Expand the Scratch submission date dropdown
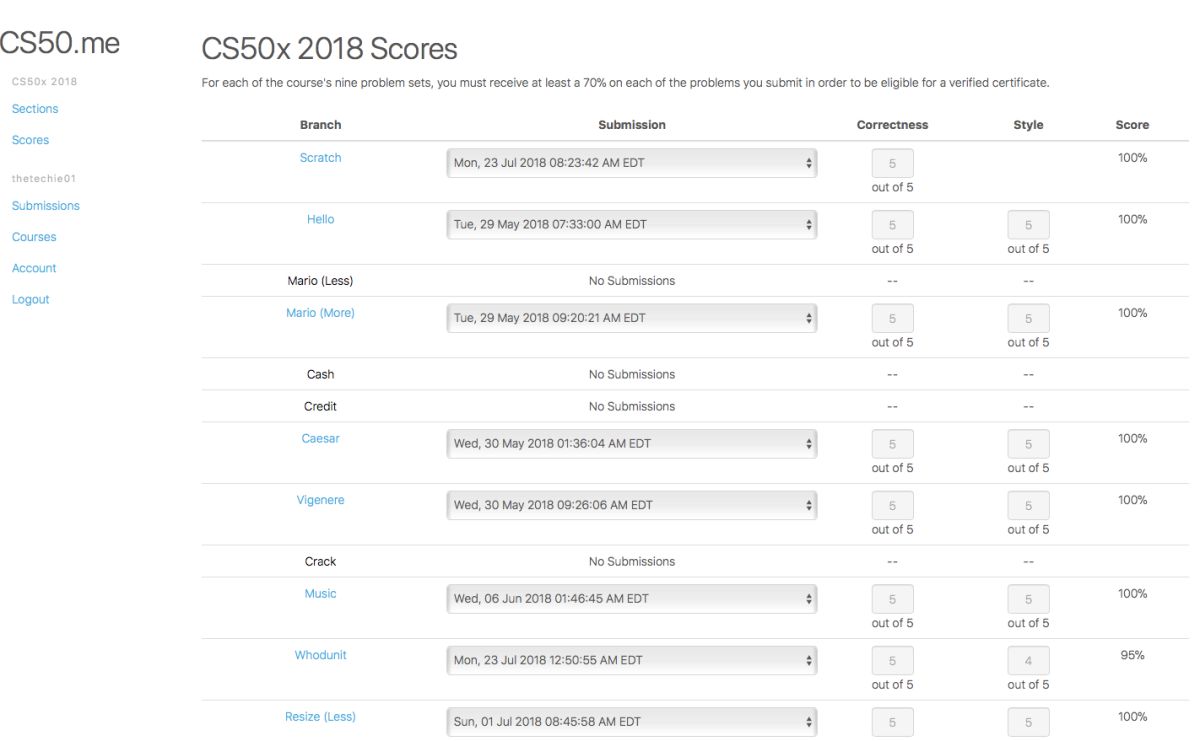The width and height of the screenshot is (1200, 741). pyautogui.click(x=631, y=163)
